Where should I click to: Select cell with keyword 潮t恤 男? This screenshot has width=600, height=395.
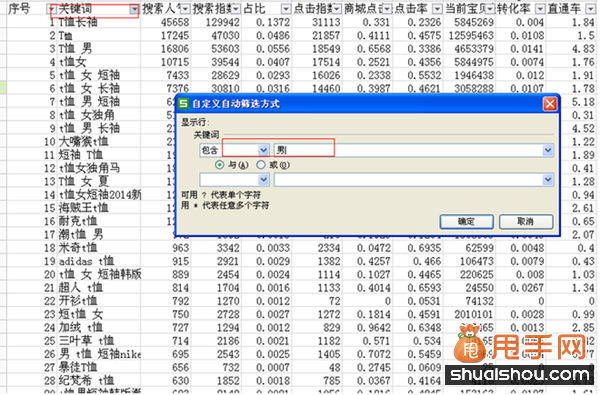99,234
